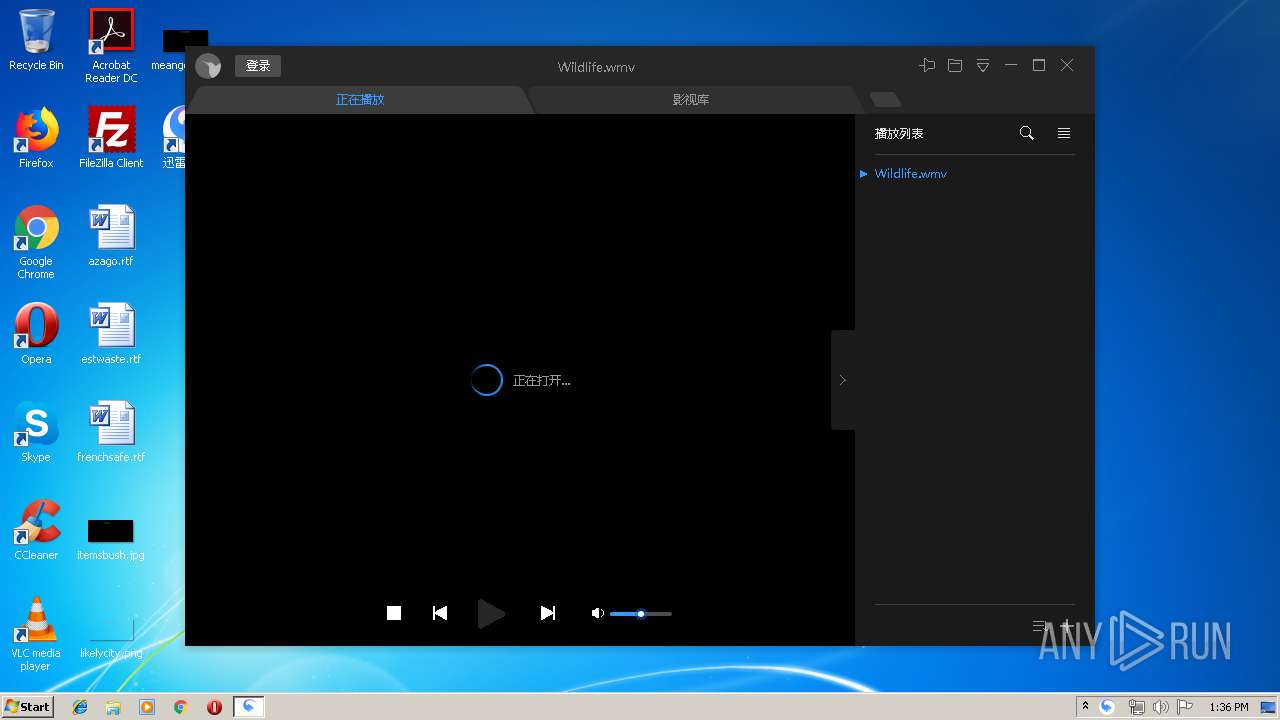Open file via folder icon in title bar

pos(955,65)
